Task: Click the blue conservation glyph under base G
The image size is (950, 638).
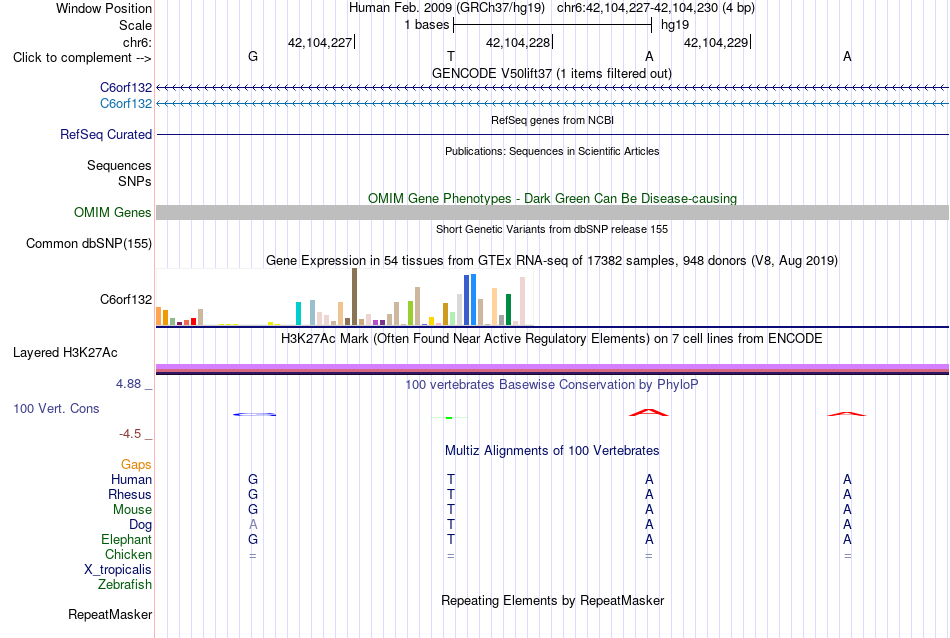Action: tap(254, 414)
